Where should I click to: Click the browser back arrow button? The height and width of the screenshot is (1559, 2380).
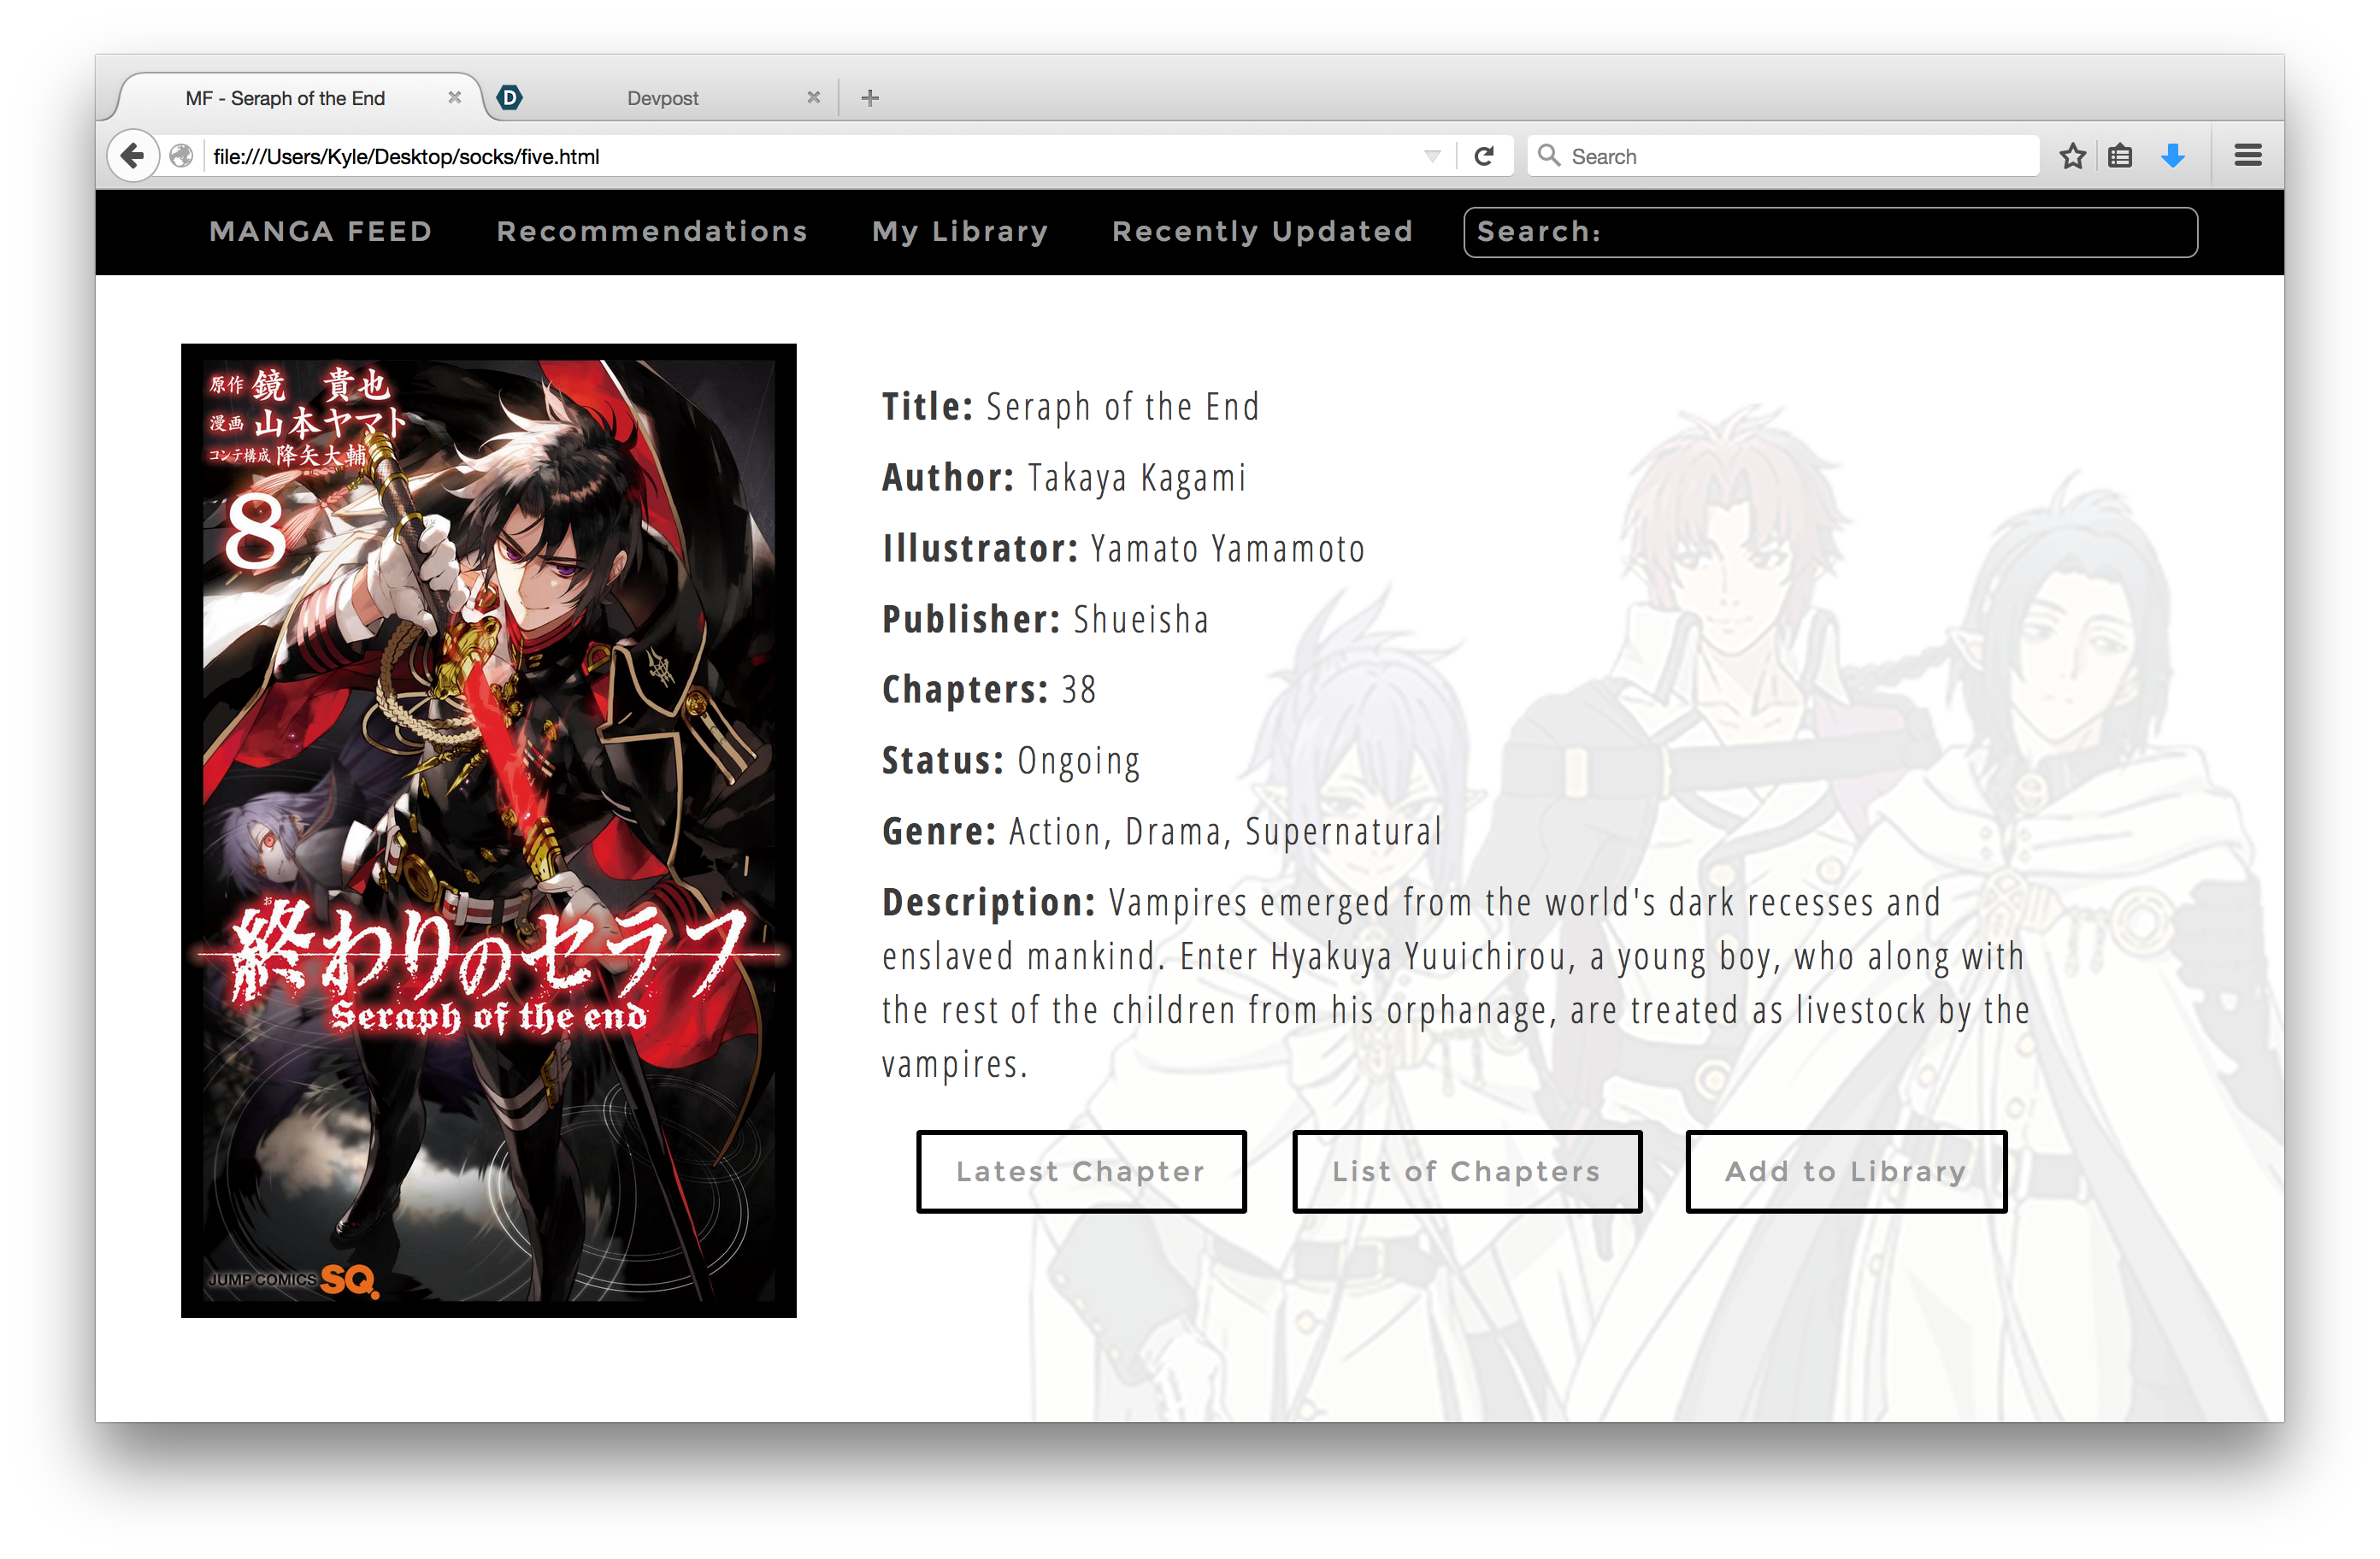[x=132, y=156]
